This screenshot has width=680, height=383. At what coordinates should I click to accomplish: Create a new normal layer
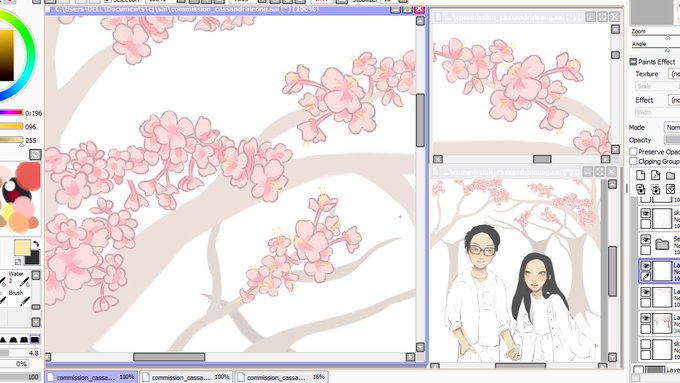(x=641, y=175)
